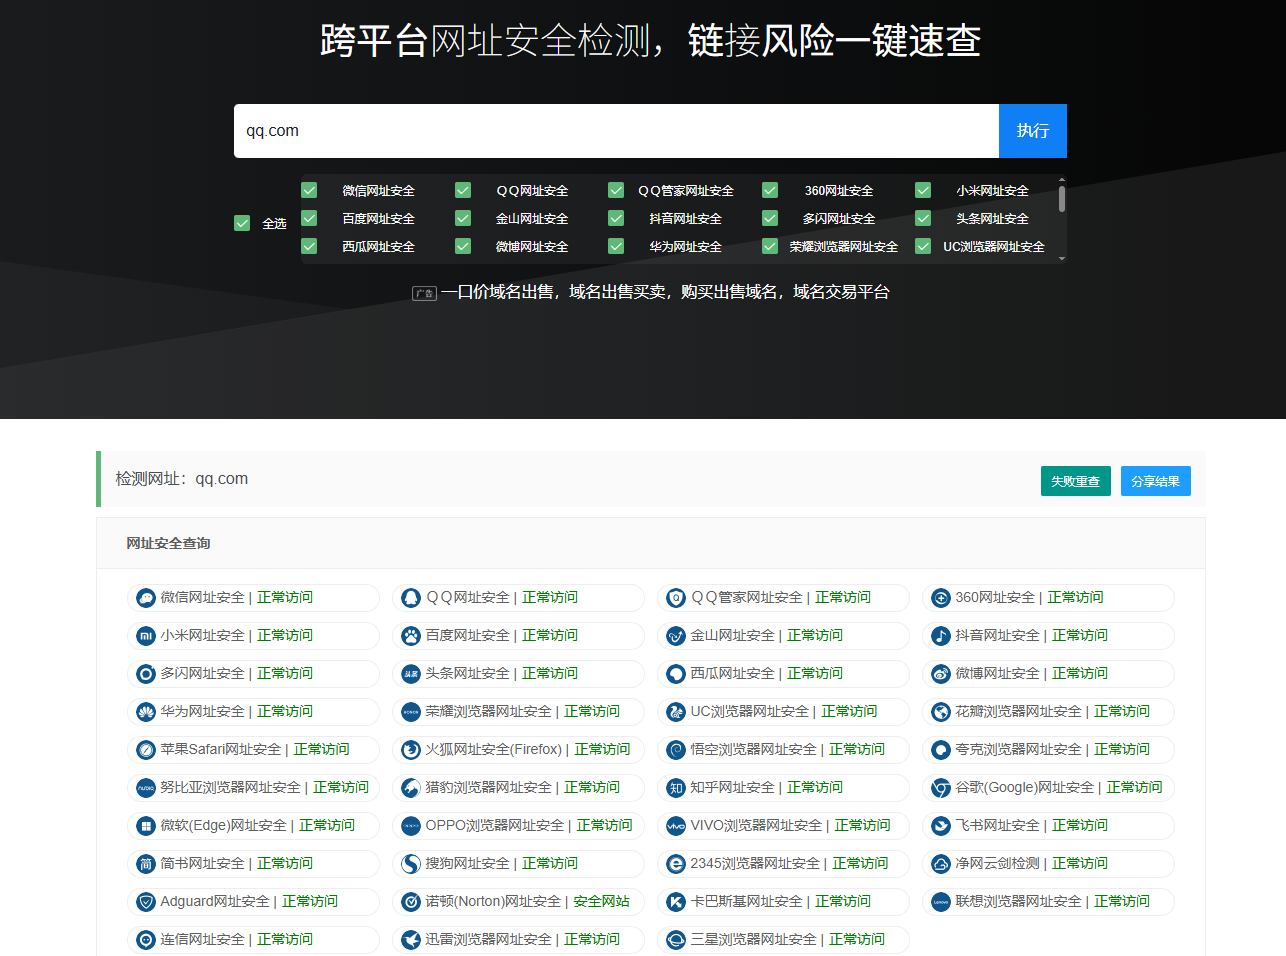1286x956 pixels.
Task: Click the URL input field containing qq.com
Action: point(616,131)
